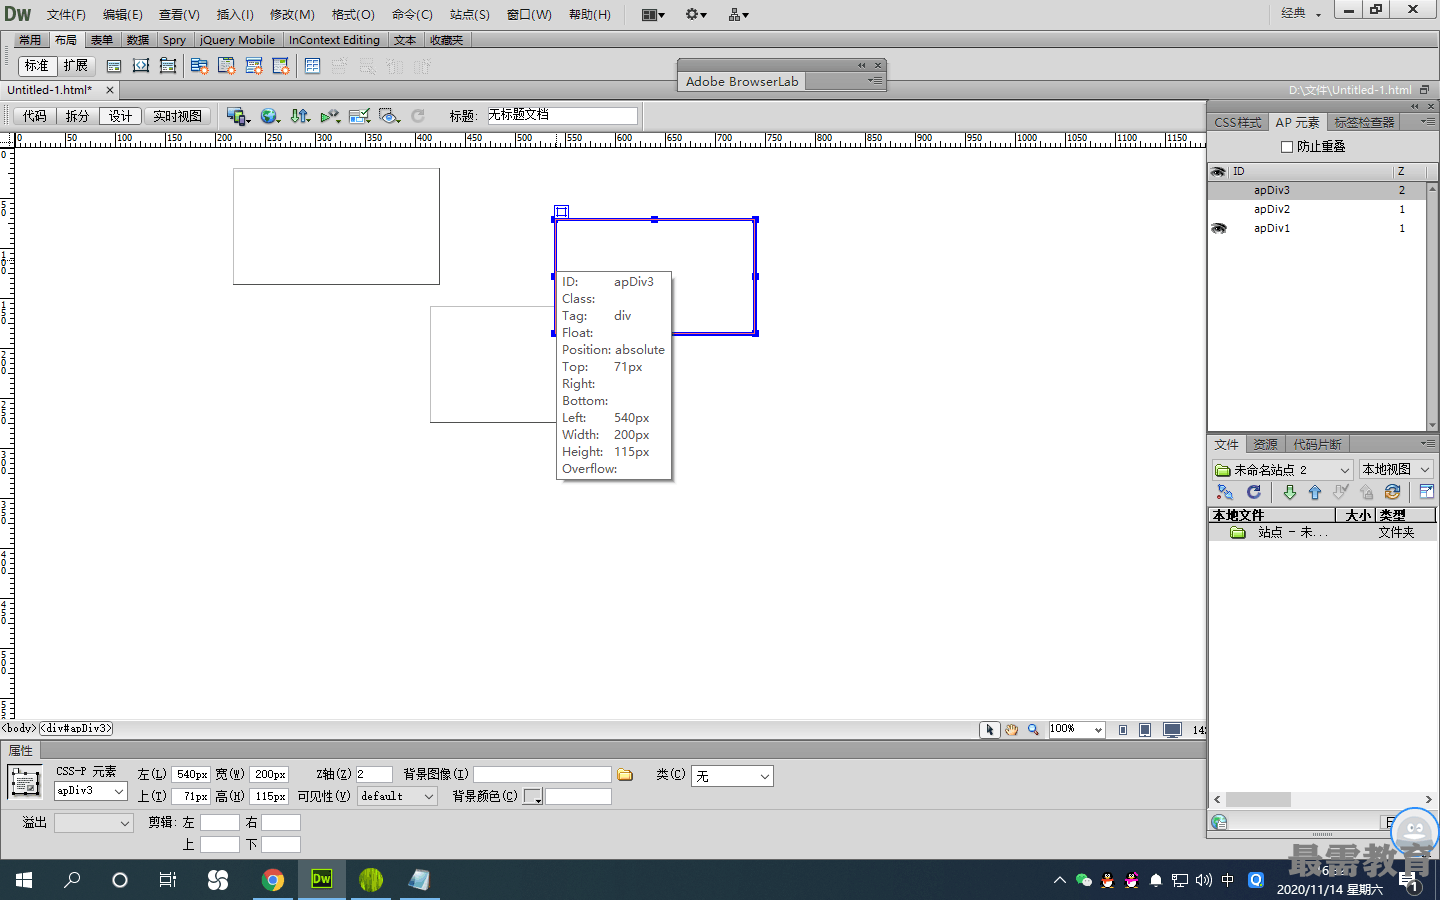The image size is (1440, 900).
Task: Open the 未命名站点 2 site dropdown
Action: pyautogui.click(x=1283, y=470)
